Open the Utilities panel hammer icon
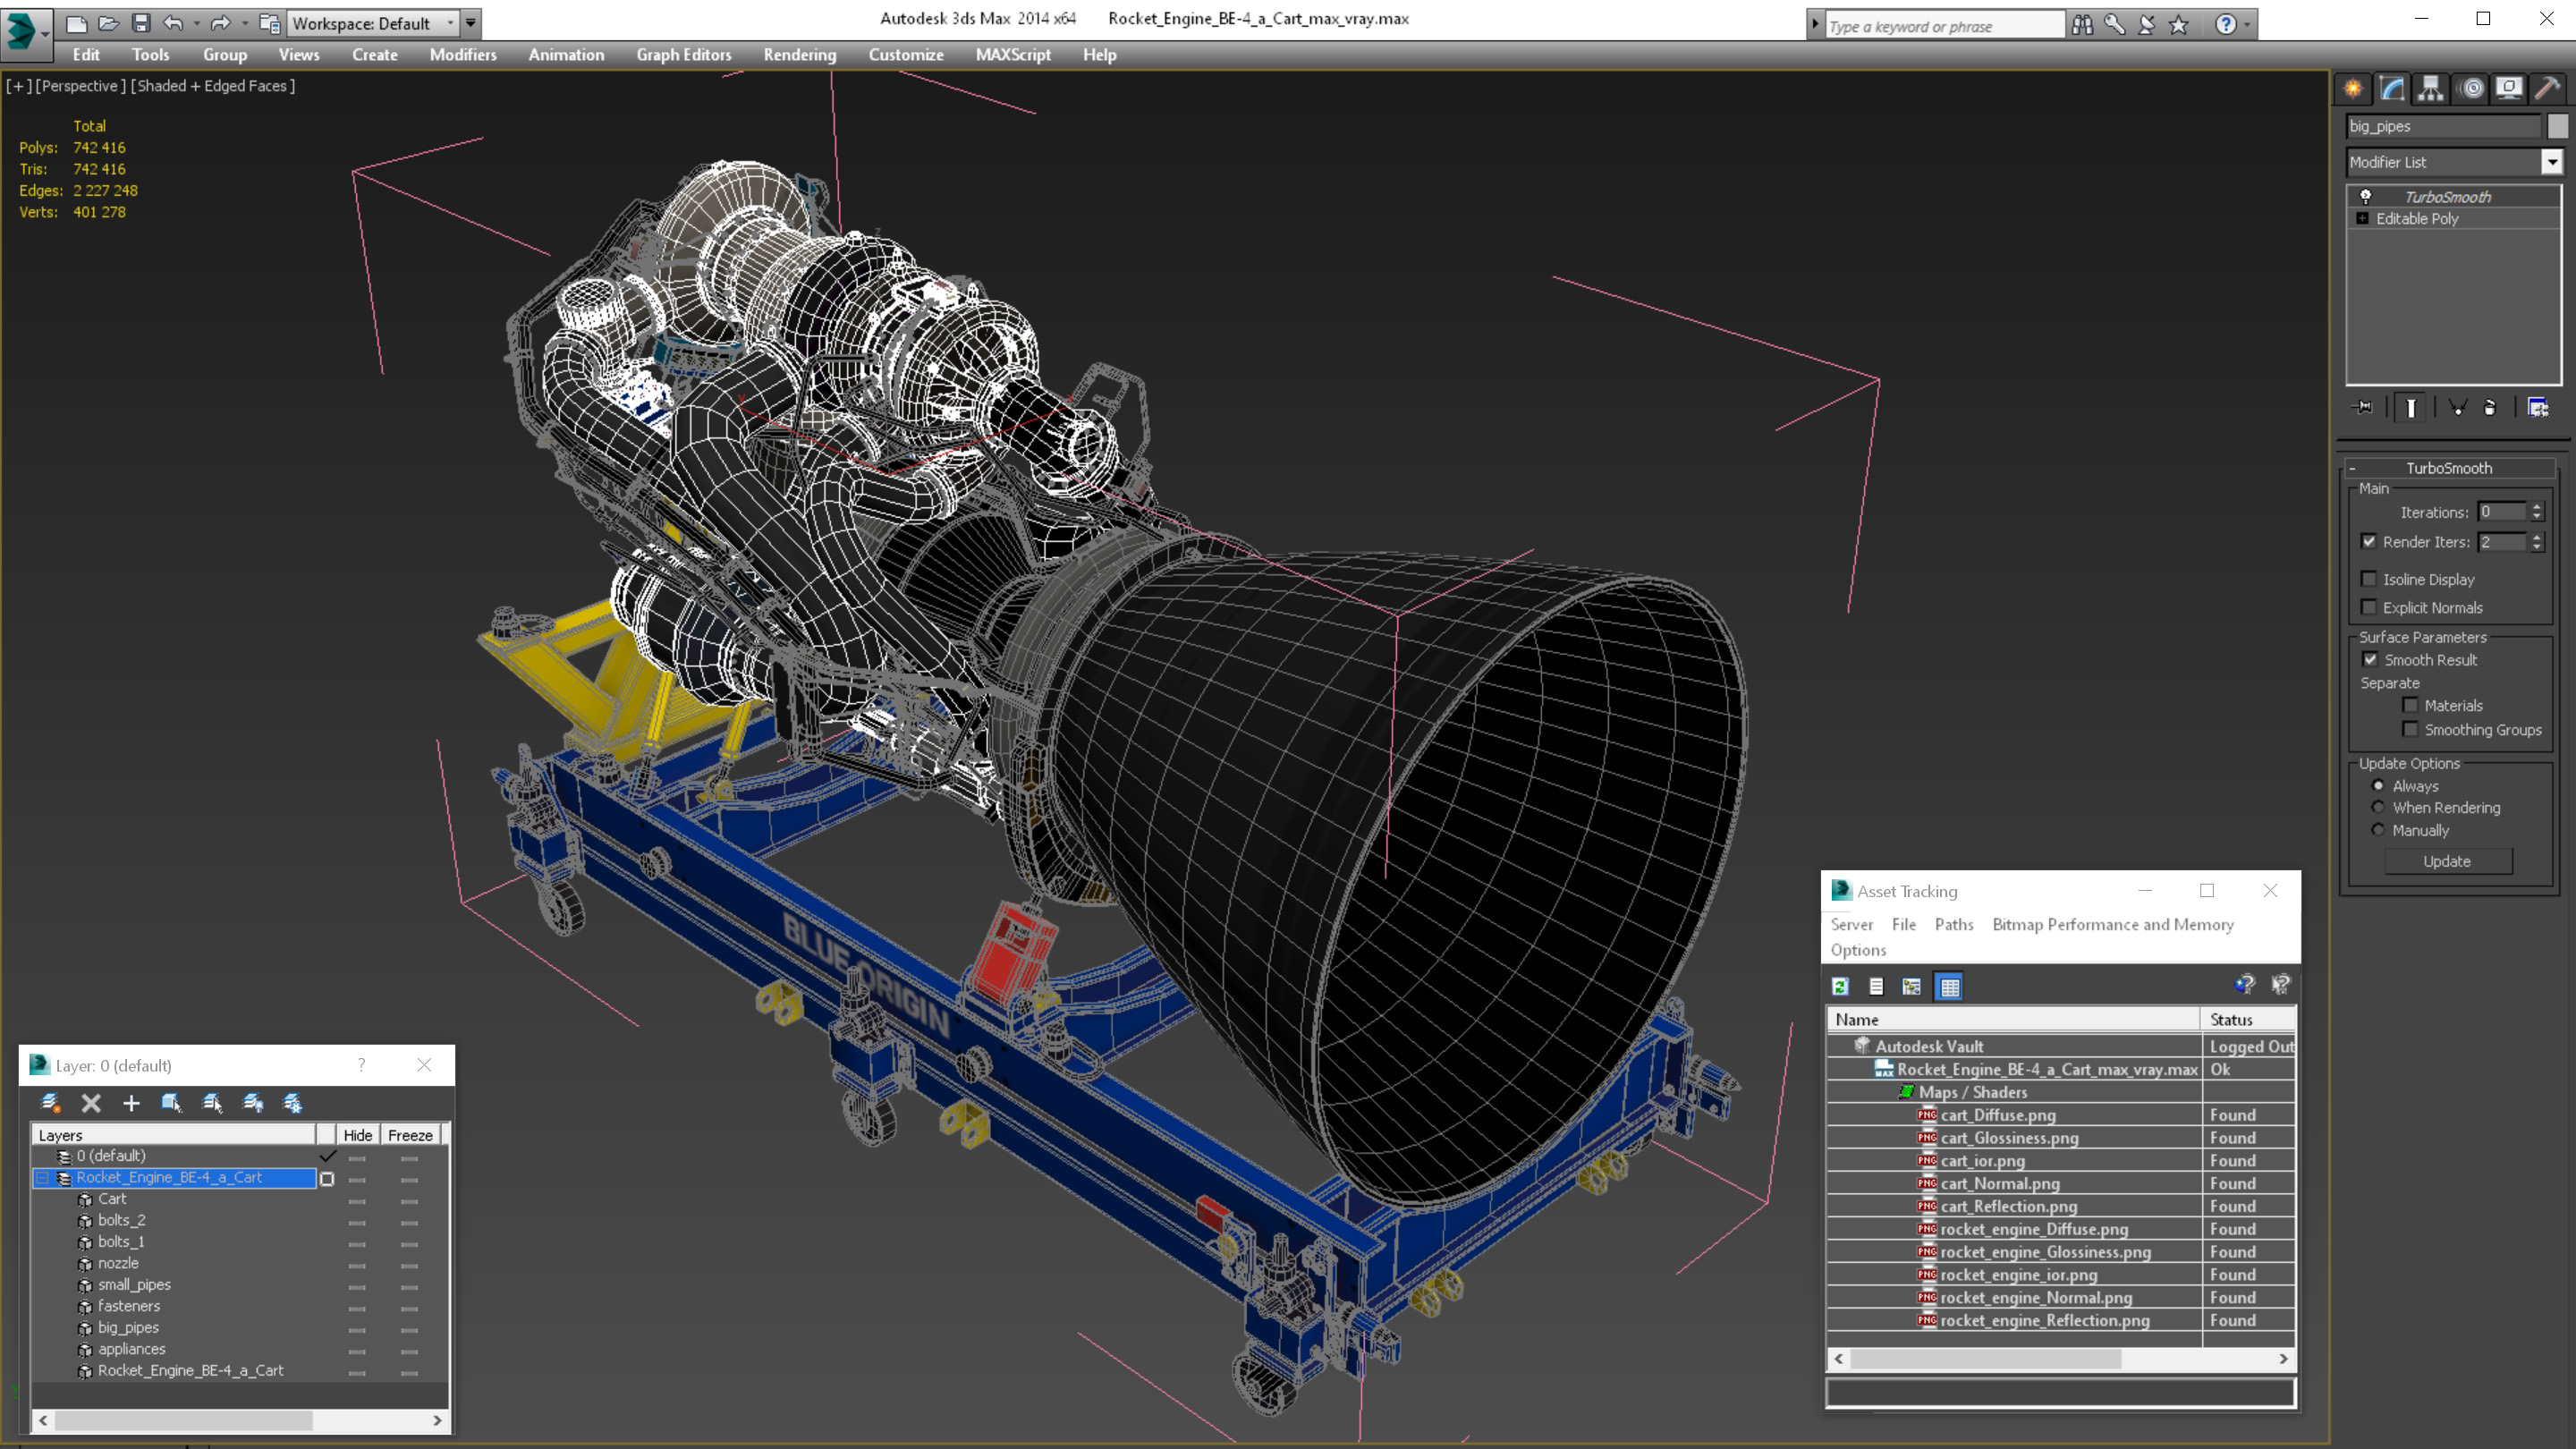The image size is (2576, 1449). coord(2547,89)
